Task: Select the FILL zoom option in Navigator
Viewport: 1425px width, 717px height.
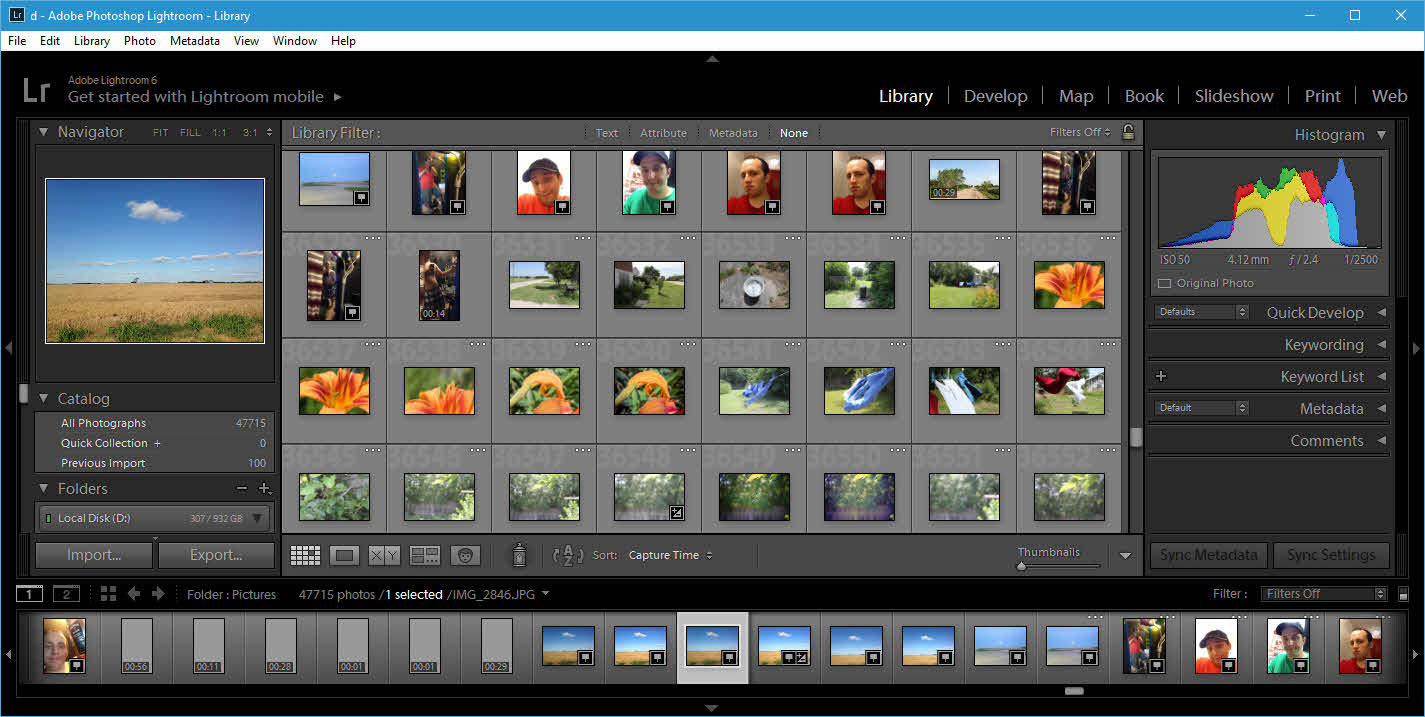Action: (190, 132)
